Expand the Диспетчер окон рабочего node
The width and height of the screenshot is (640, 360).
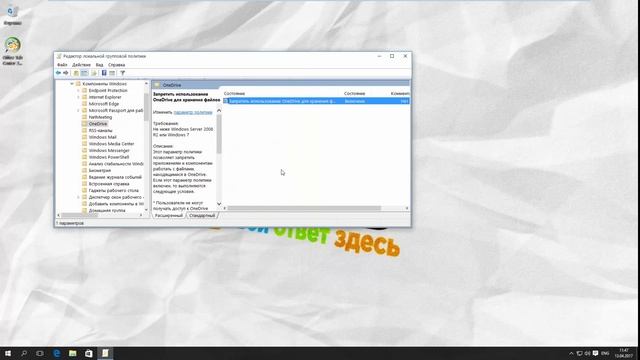[78, 197]
